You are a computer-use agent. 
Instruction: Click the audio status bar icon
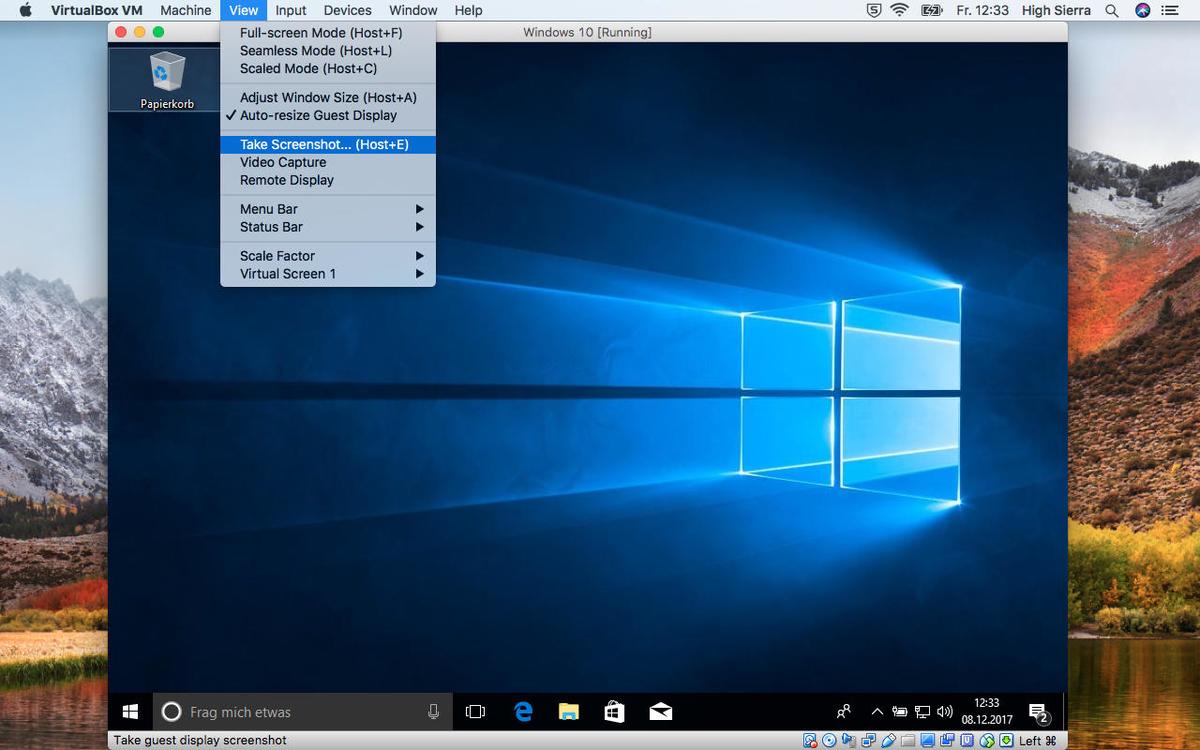[848, 741]
